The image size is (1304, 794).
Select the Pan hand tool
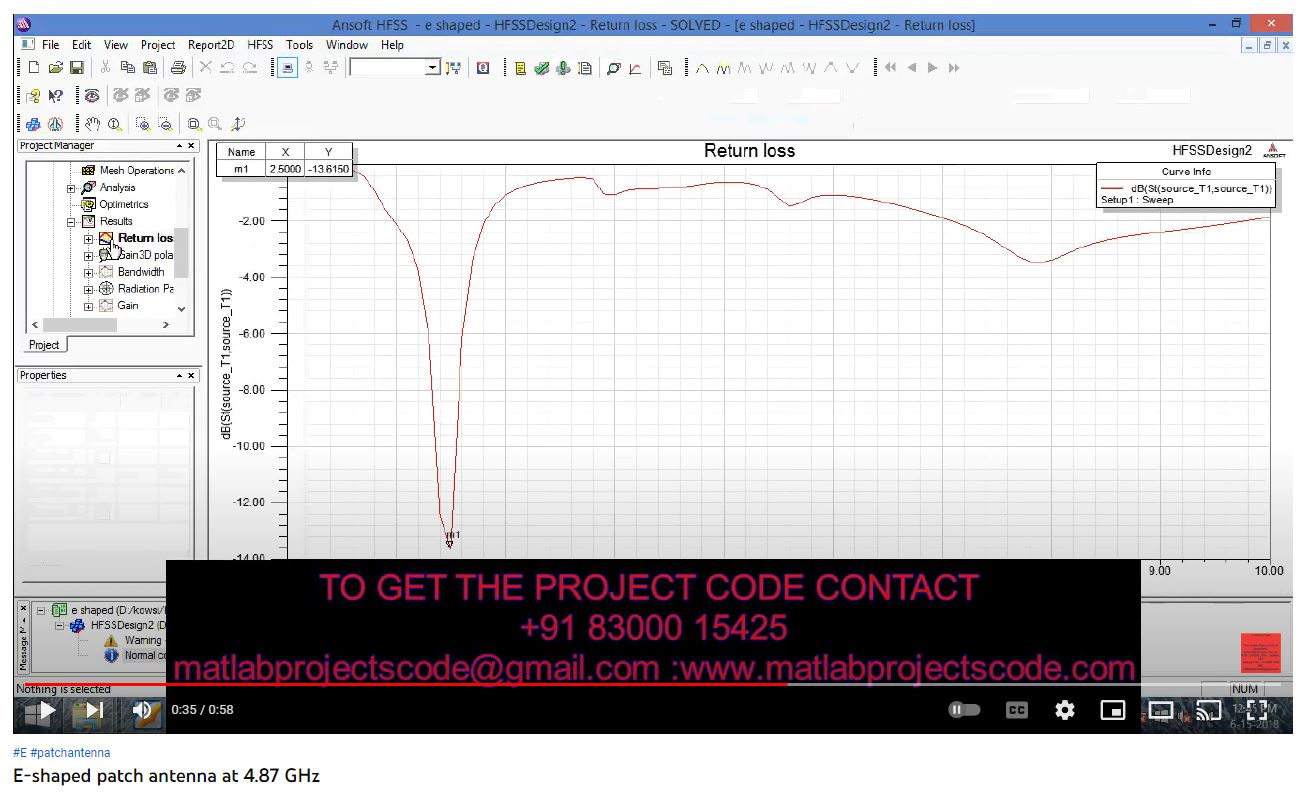coord(93,124)
